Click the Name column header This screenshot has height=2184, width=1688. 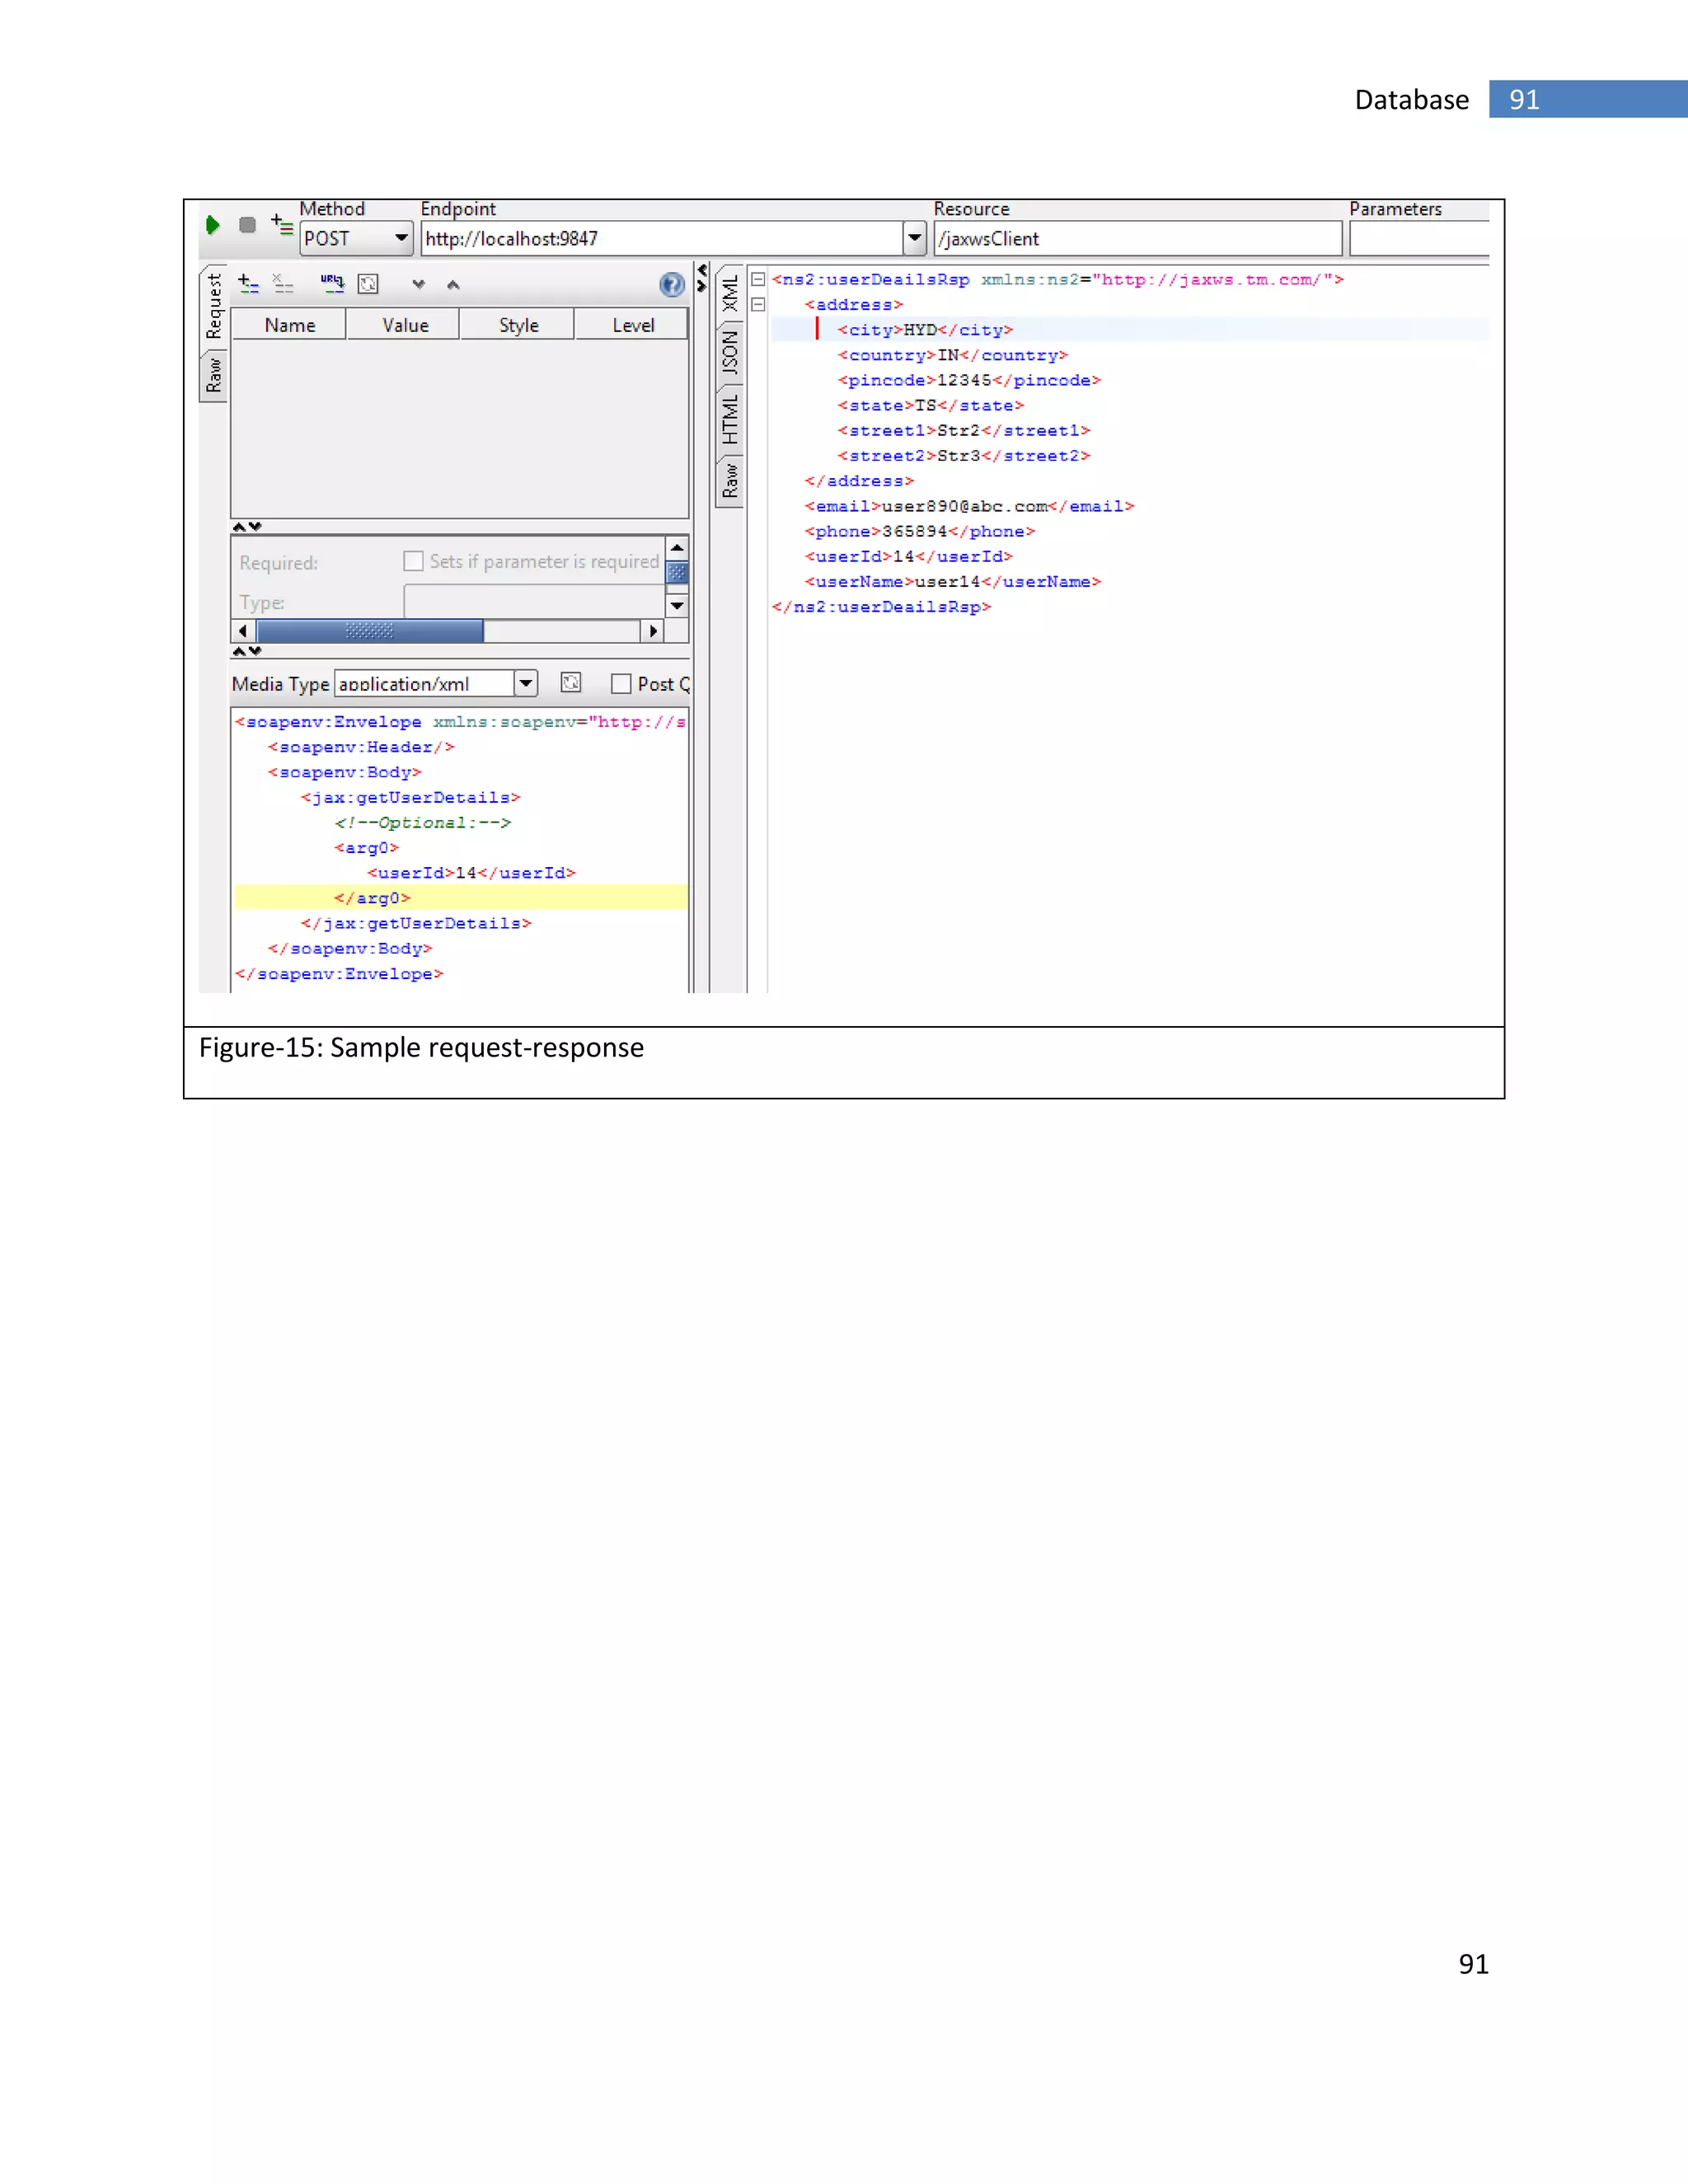point(289,325)
